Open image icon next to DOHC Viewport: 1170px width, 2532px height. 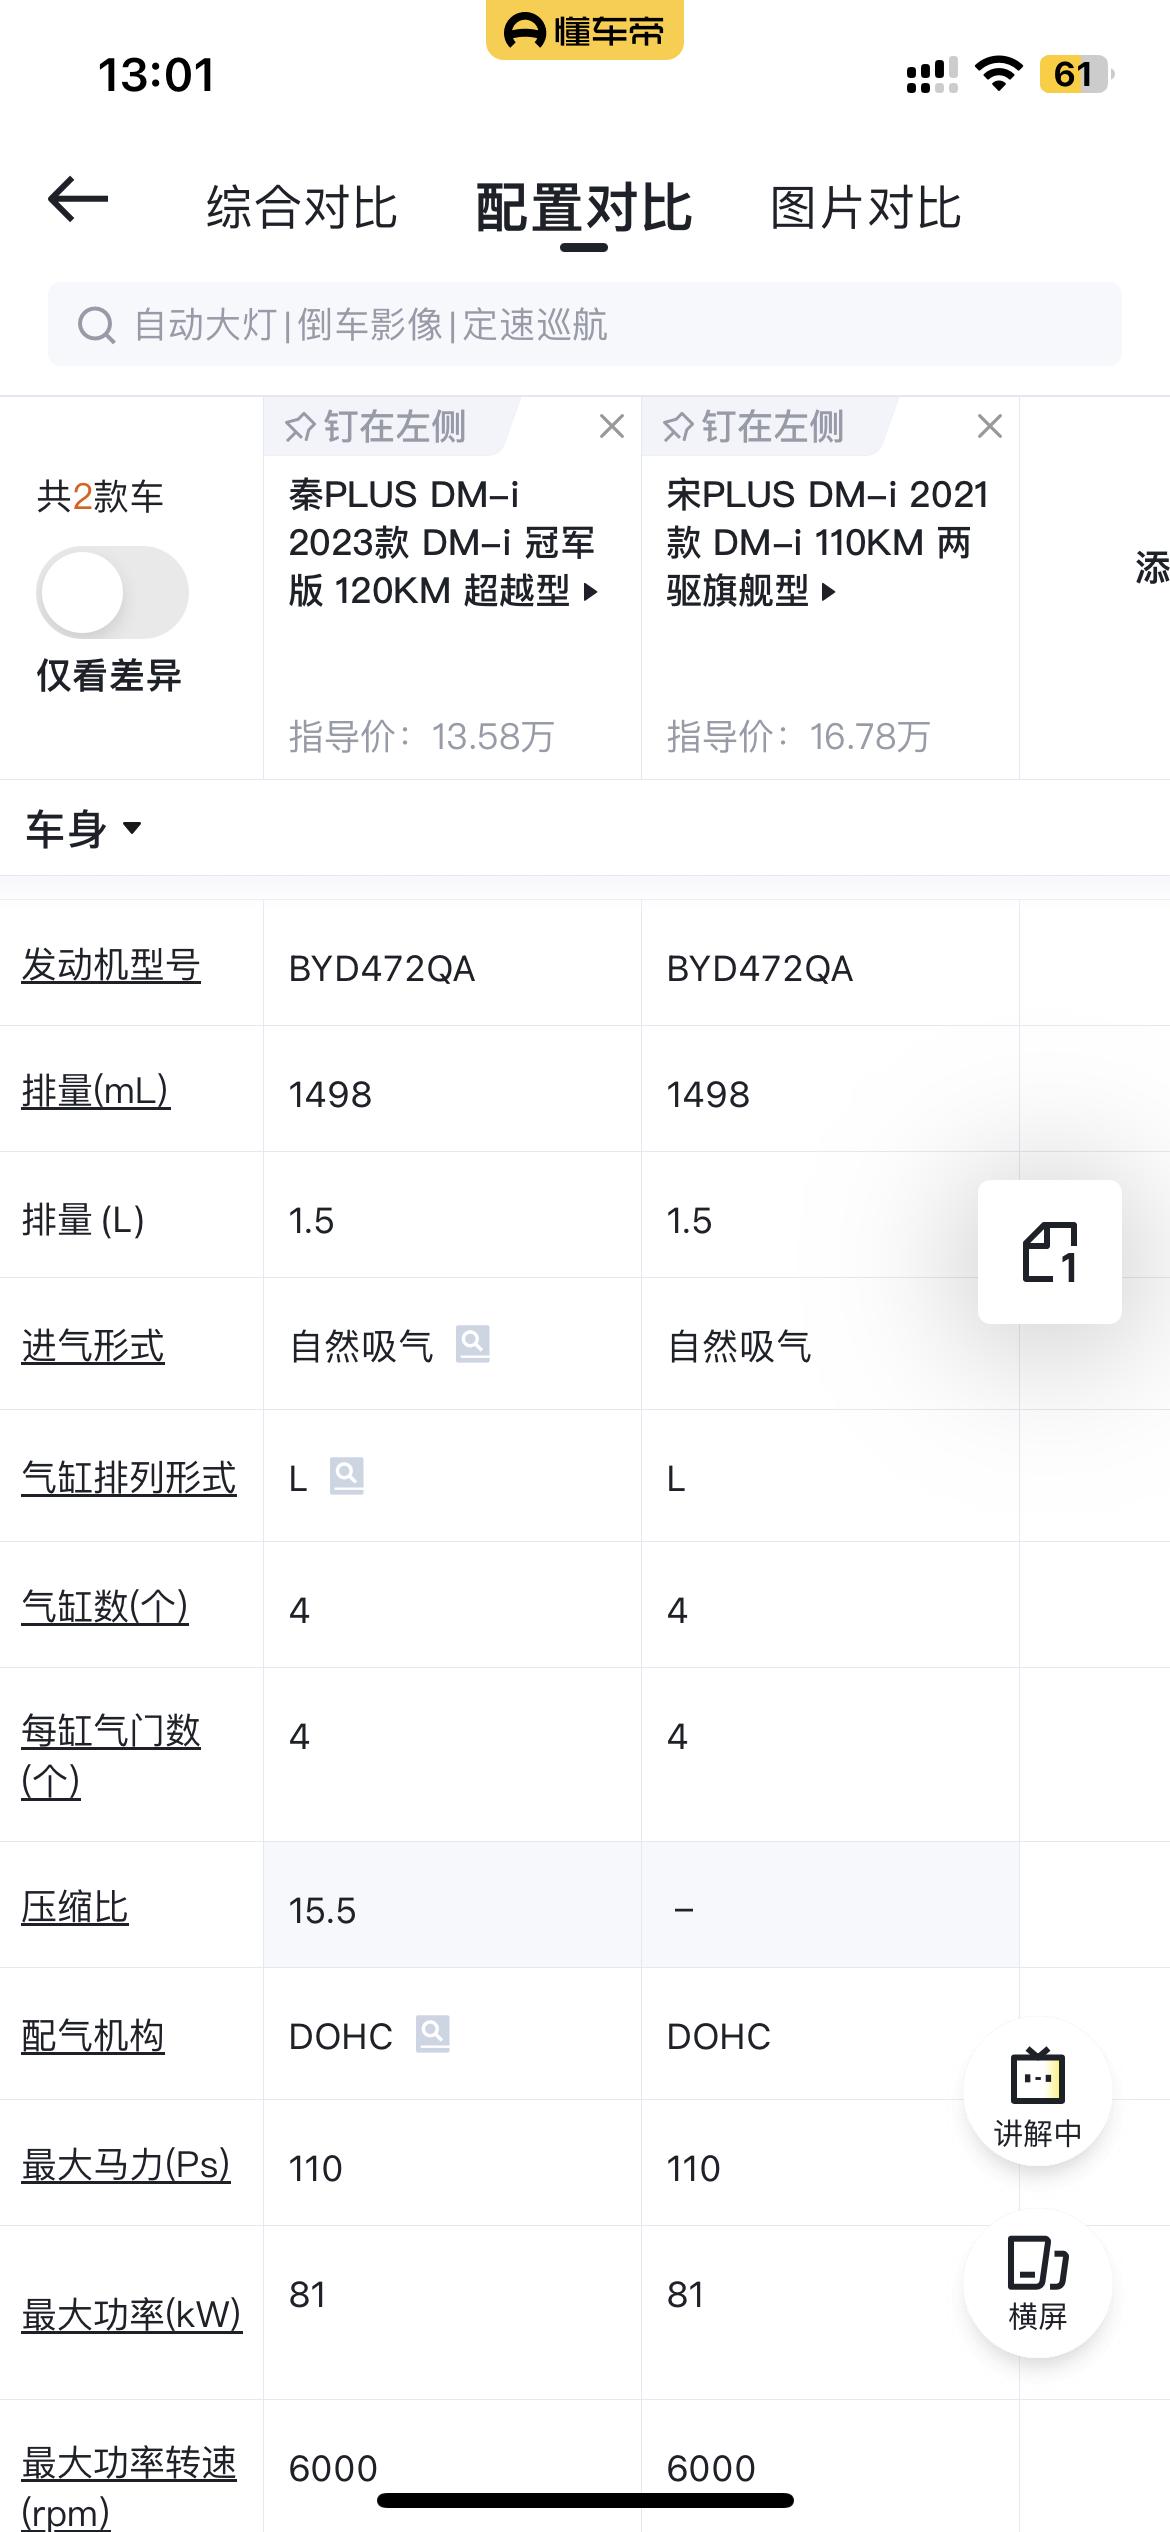(x=433, y=2033)
